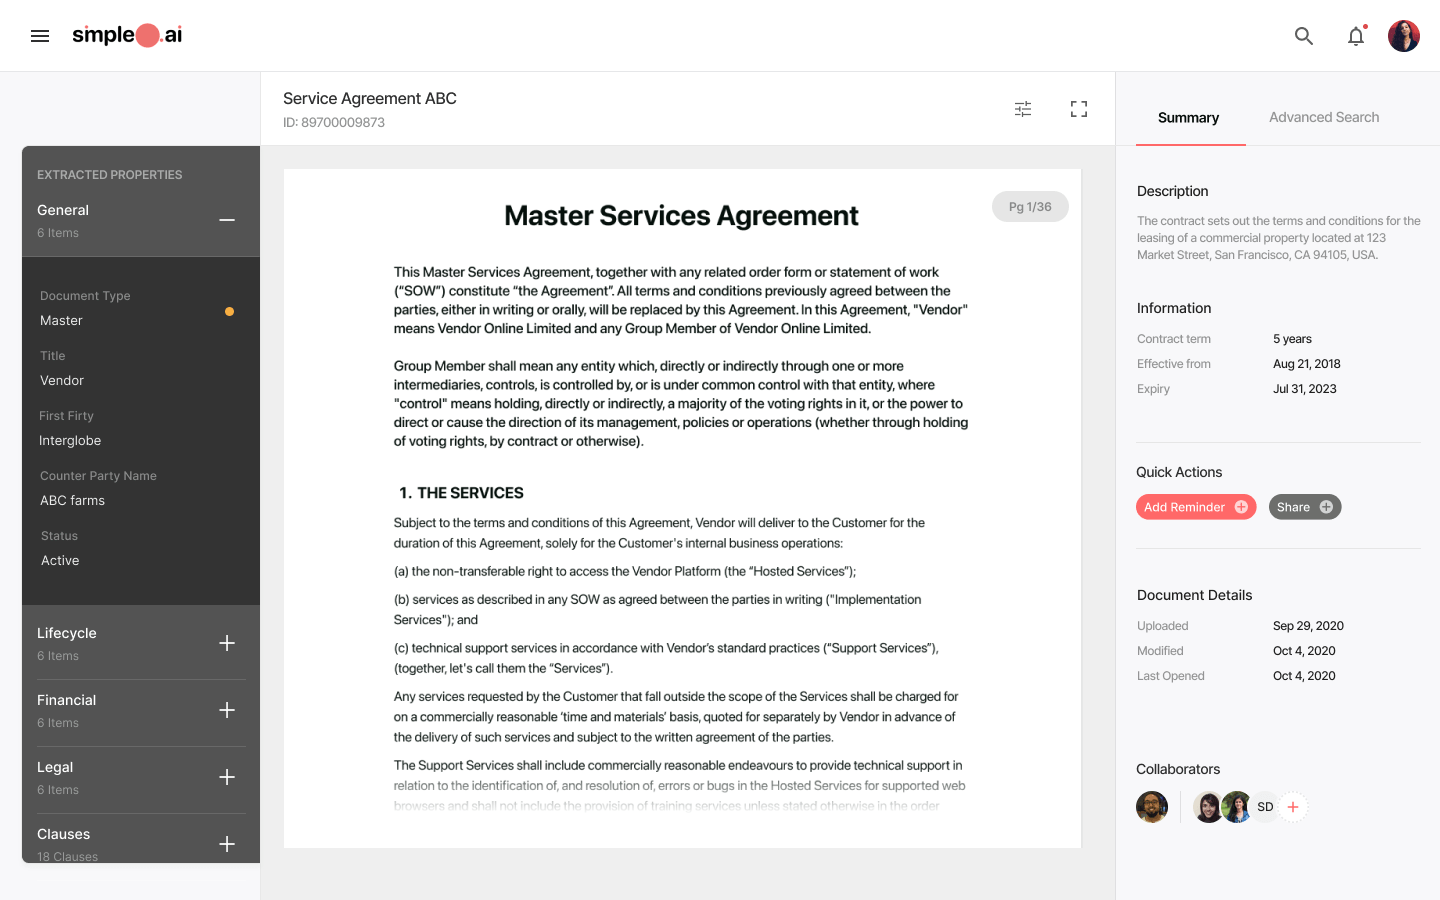
Task: Open the search tool
Action: click(1304, 35)
